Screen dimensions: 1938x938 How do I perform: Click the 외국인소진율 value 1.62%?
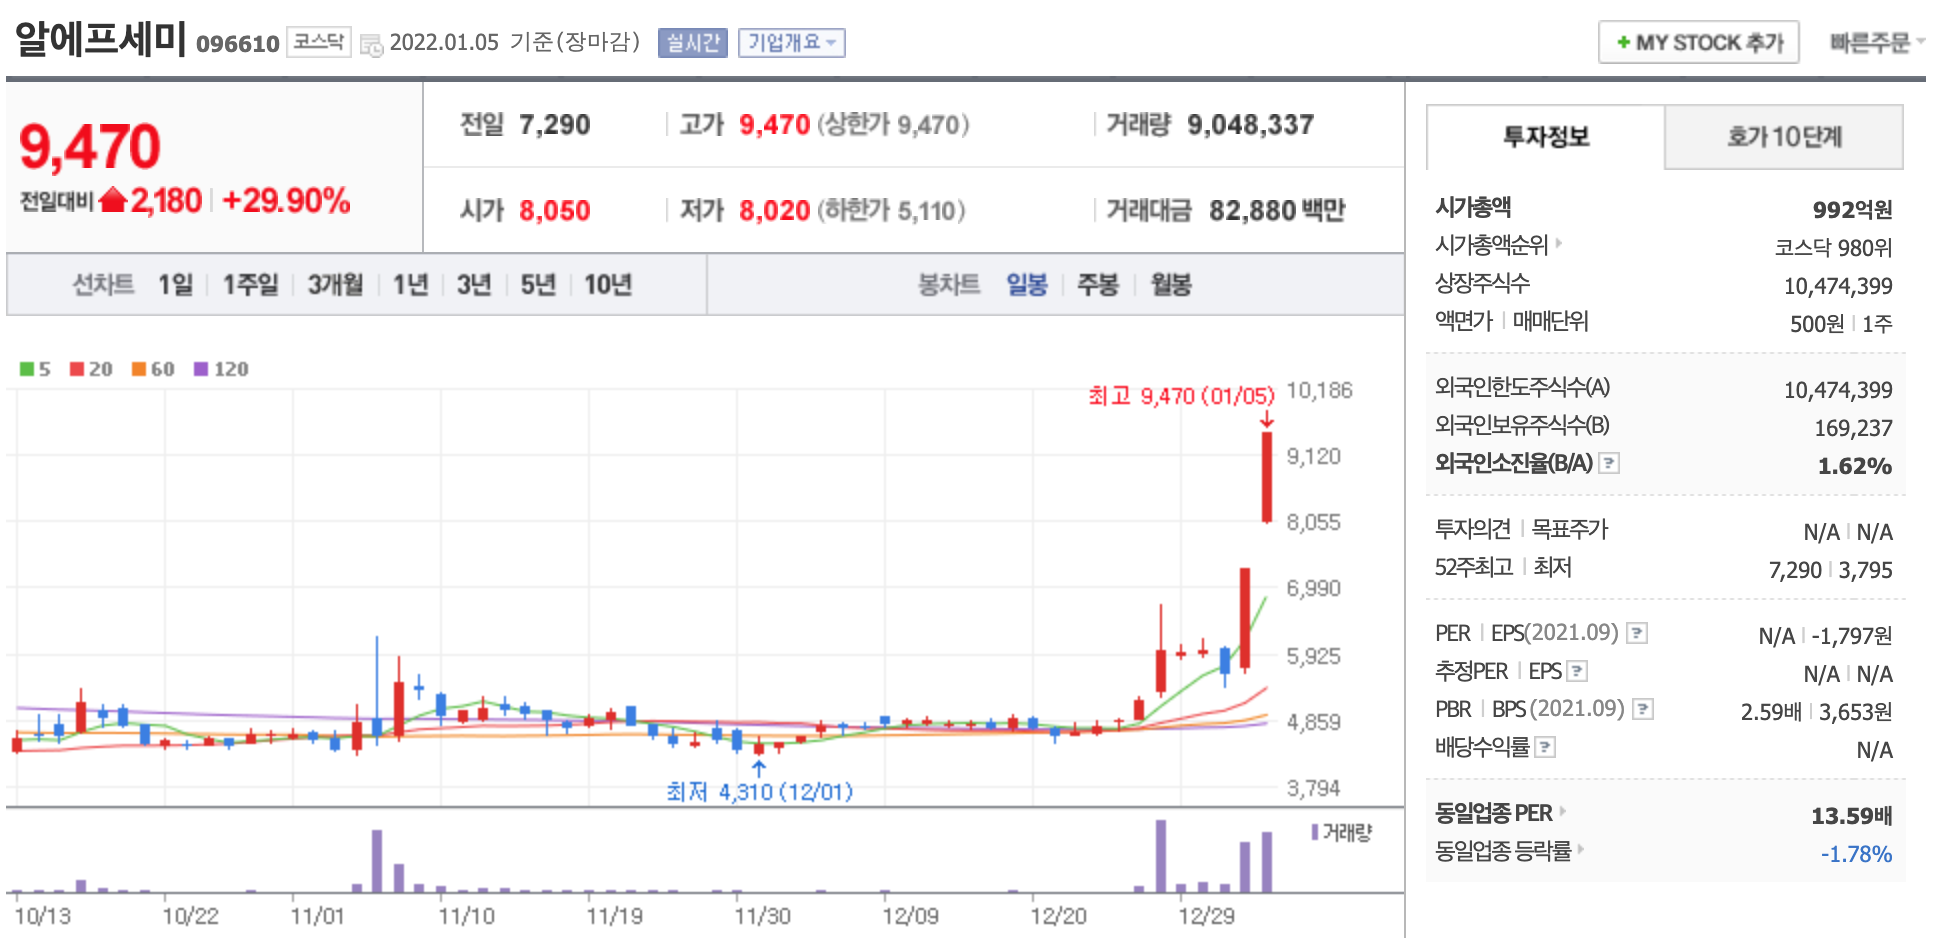tap(1855, 466)
